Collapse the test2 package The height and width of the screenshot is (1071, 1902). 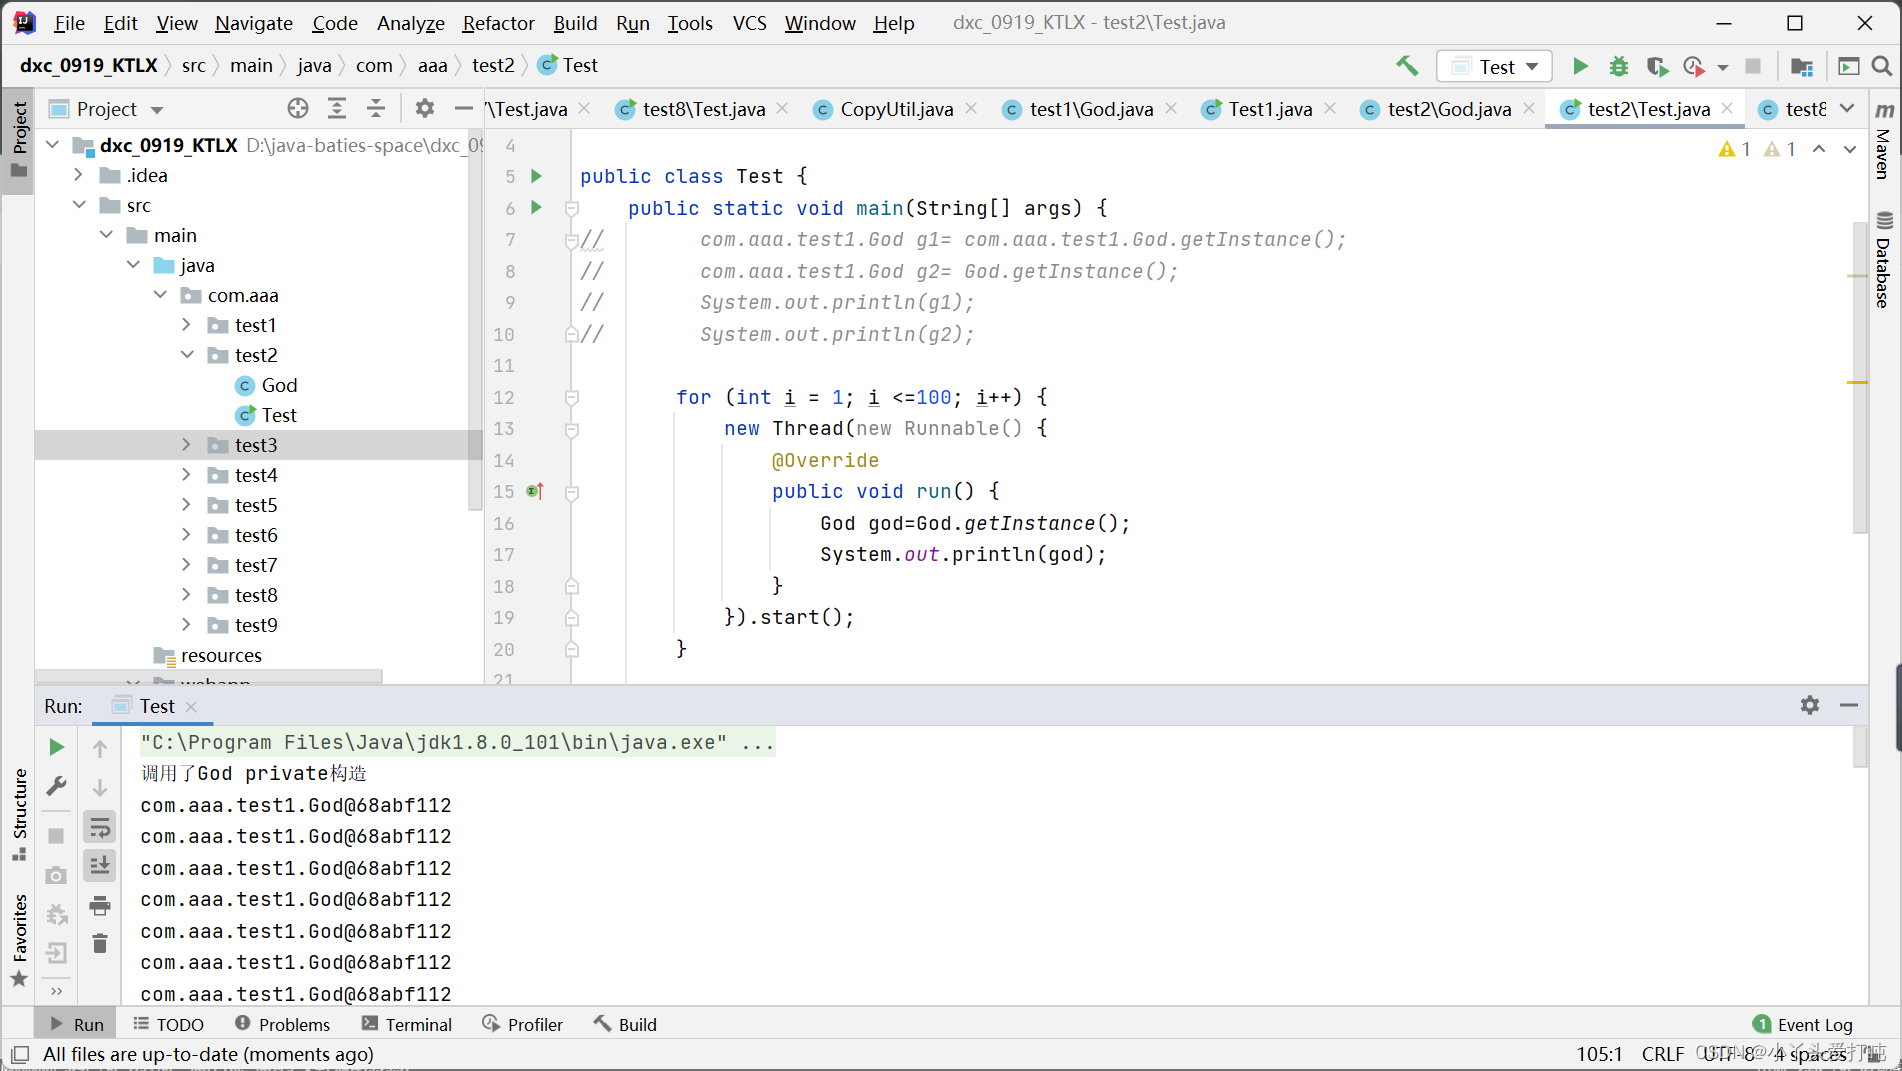click(x=187, y=355)
